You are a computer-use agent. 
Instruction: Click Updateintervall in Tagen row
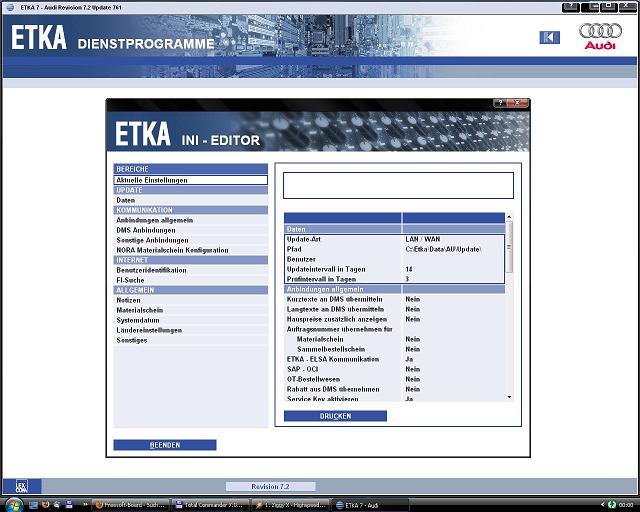(x=394, y=269)
